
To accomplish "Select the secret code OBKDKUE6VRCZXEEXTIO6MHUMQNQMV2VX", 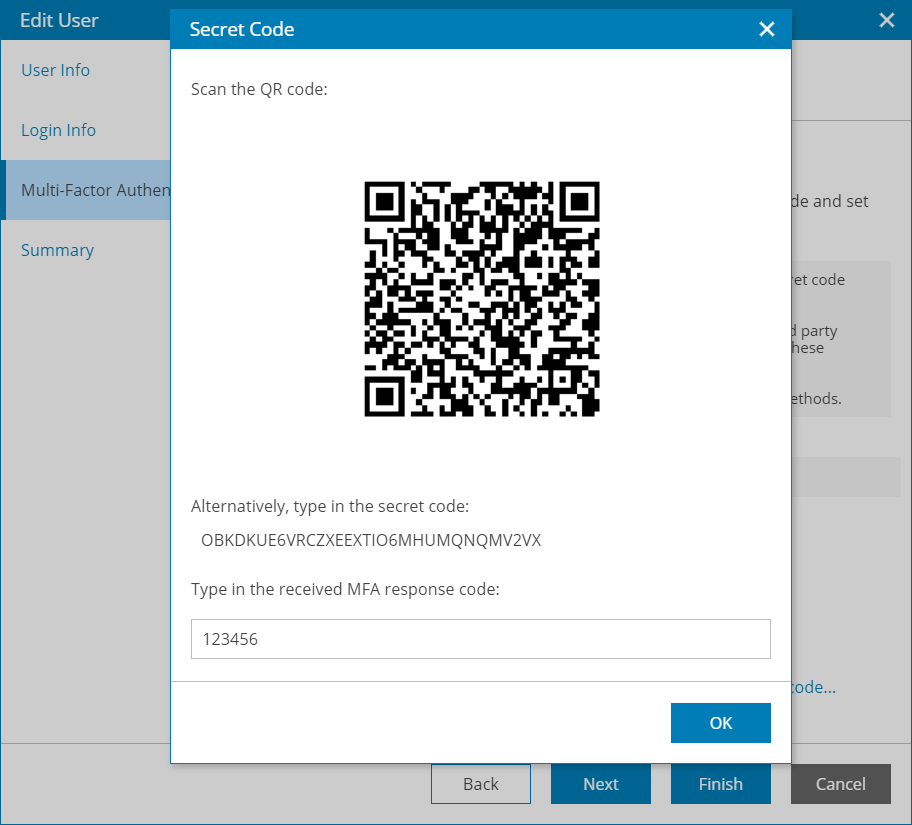I will pos(371,540).
